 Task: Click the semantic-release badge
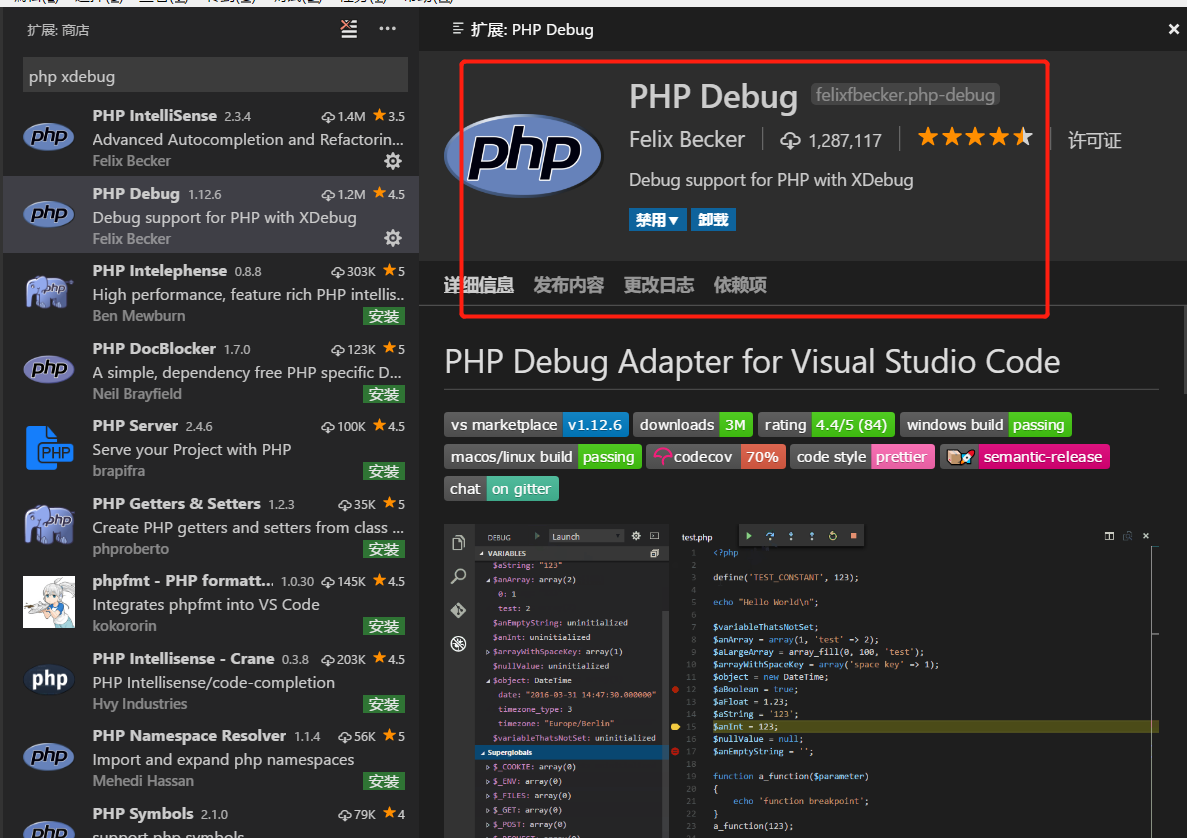1025,456
